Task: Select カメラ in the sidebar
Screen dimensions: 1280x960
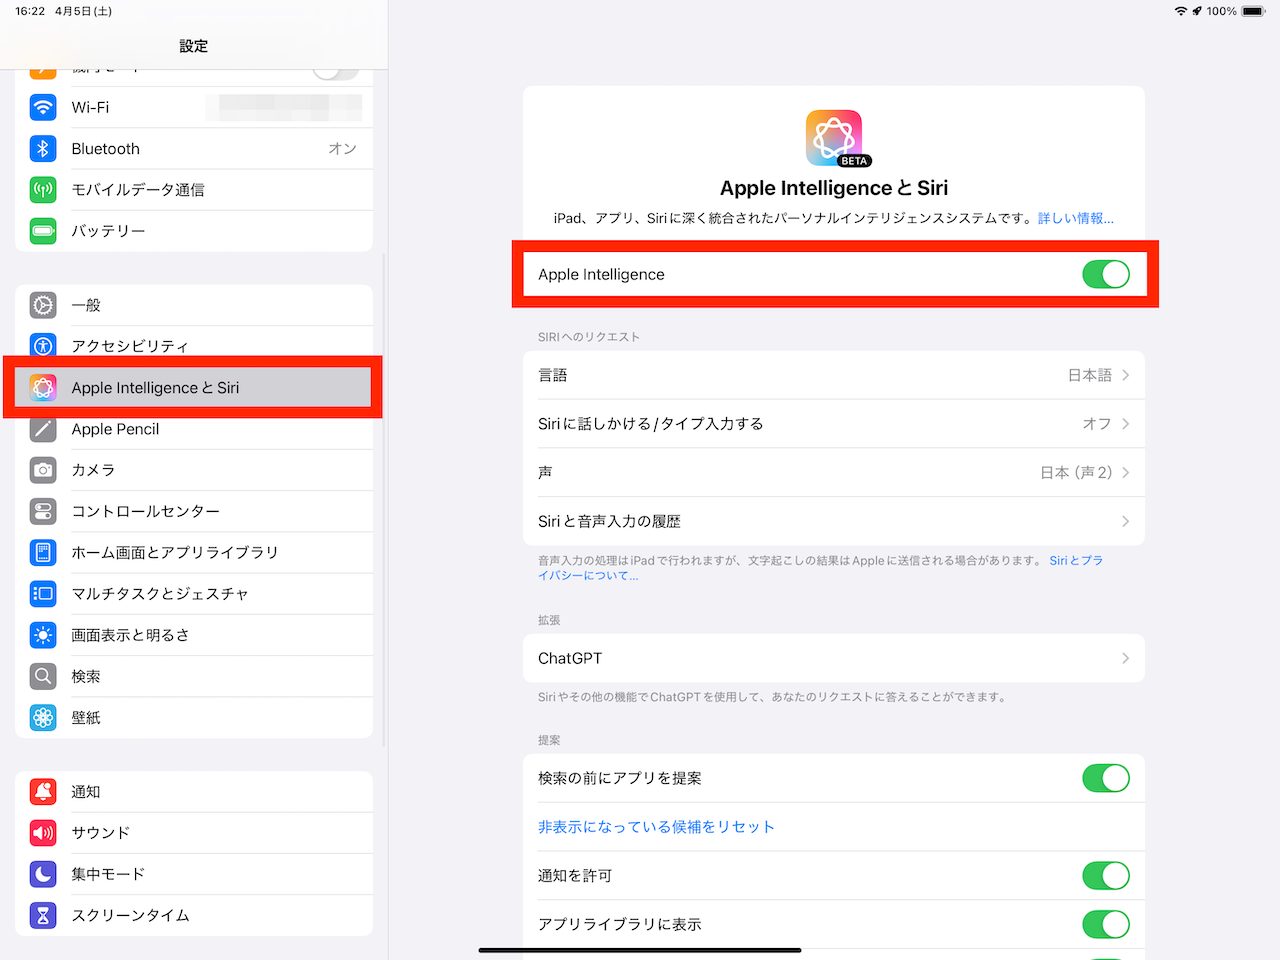Action: coord(194,470)
